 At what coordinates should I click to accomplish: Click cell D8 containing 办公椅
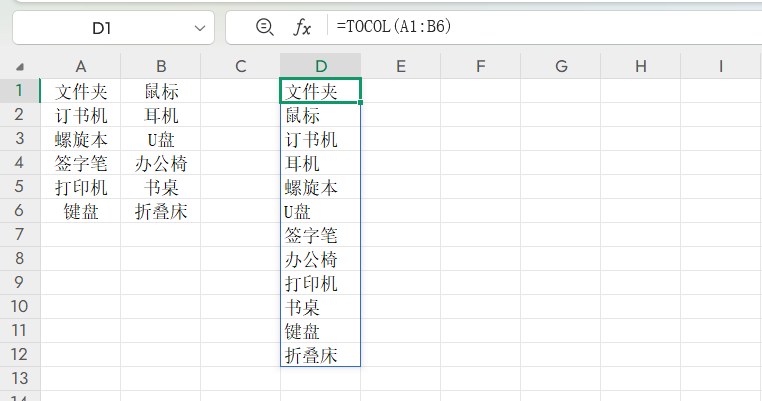(x=321, y=259)
